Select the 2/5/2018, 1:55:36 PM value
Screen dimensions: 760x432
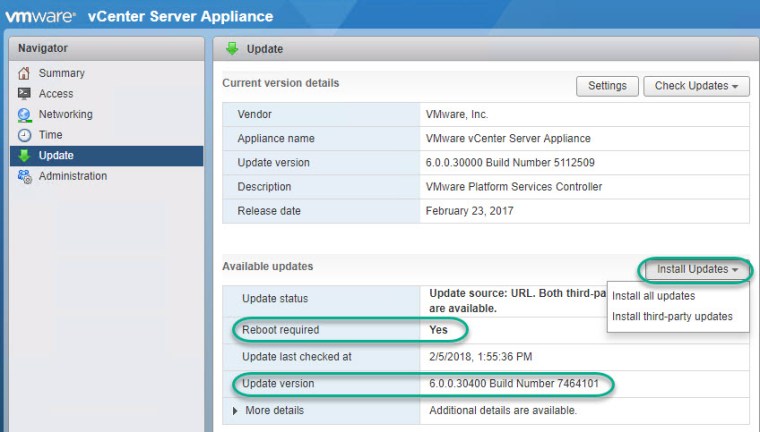480,357
